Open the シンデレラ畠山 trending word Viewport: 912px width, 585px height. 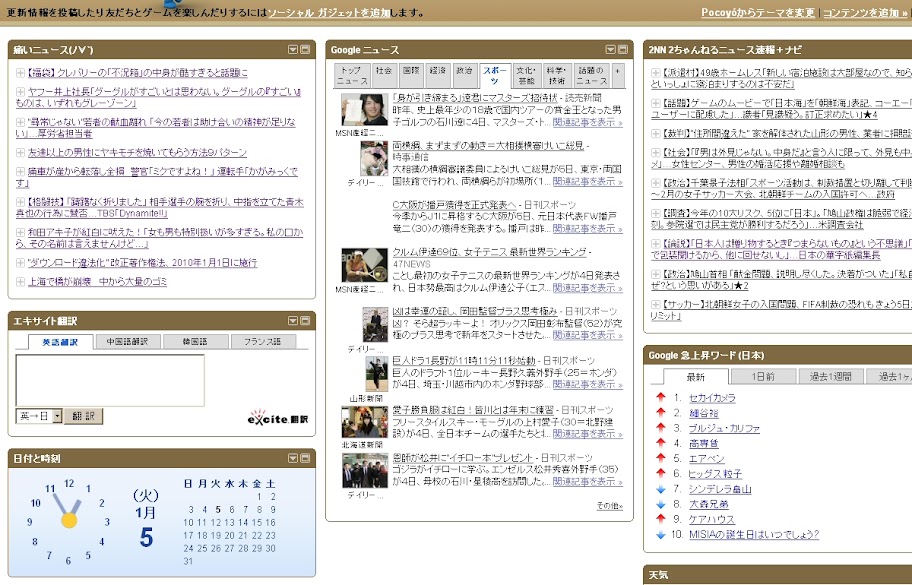[720, 489]
